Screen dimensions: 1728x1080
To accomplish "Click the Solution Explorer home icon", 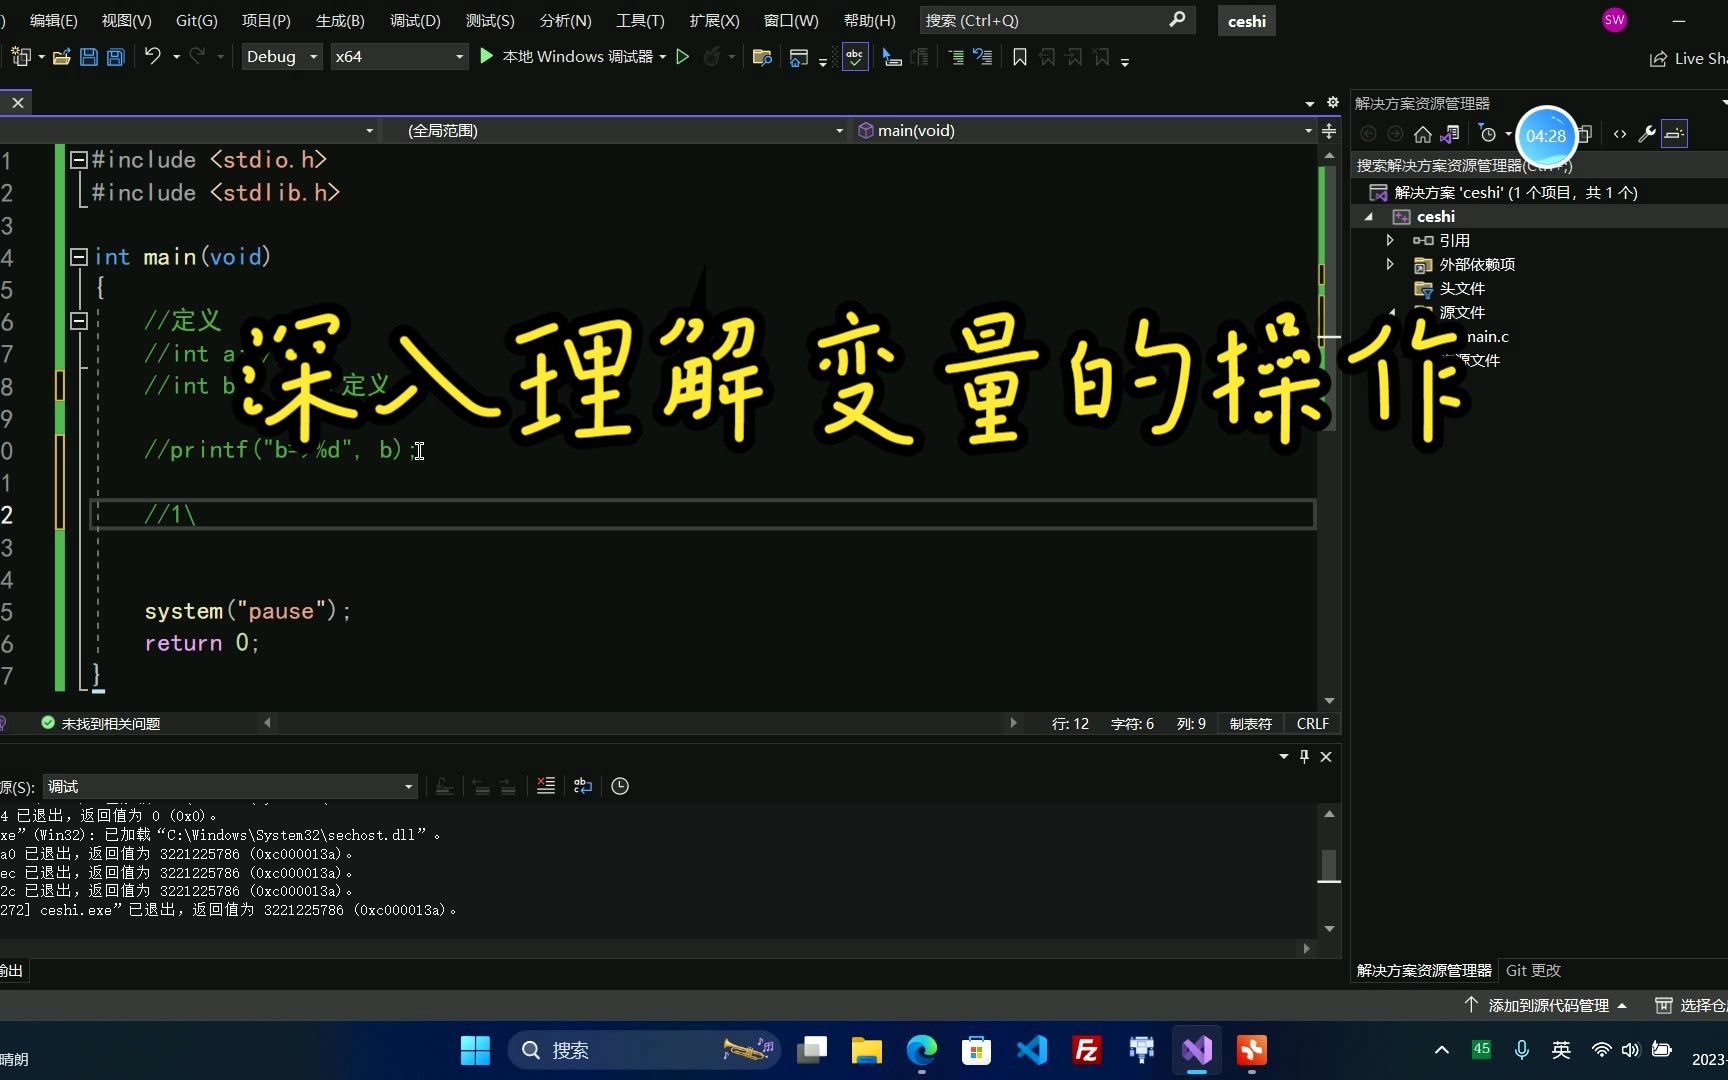I will point(1422,134).
